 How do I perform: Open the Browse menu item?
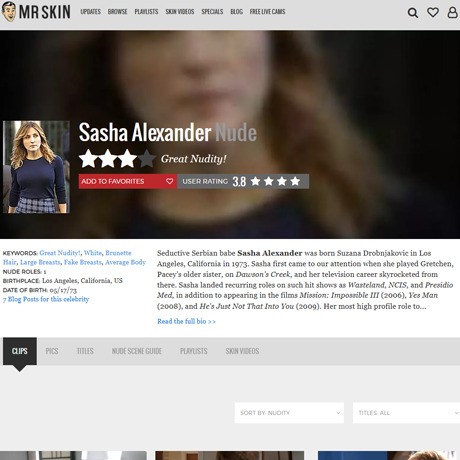tap(117, 12)
